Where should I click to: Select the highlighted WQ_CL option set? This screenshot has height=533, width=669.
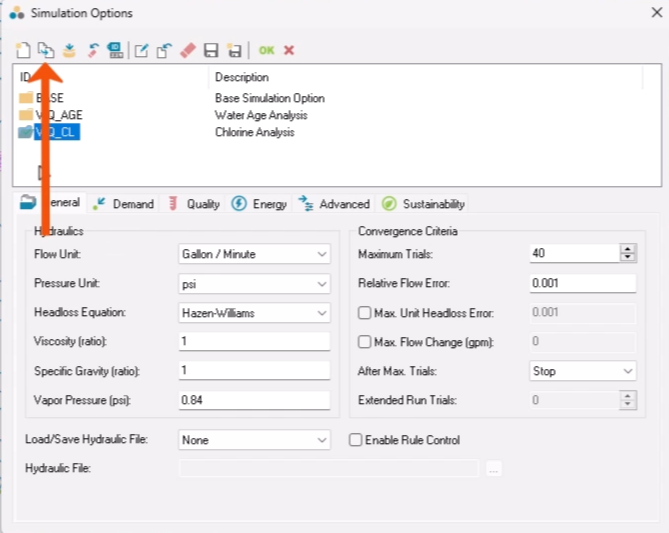point(57,132)
